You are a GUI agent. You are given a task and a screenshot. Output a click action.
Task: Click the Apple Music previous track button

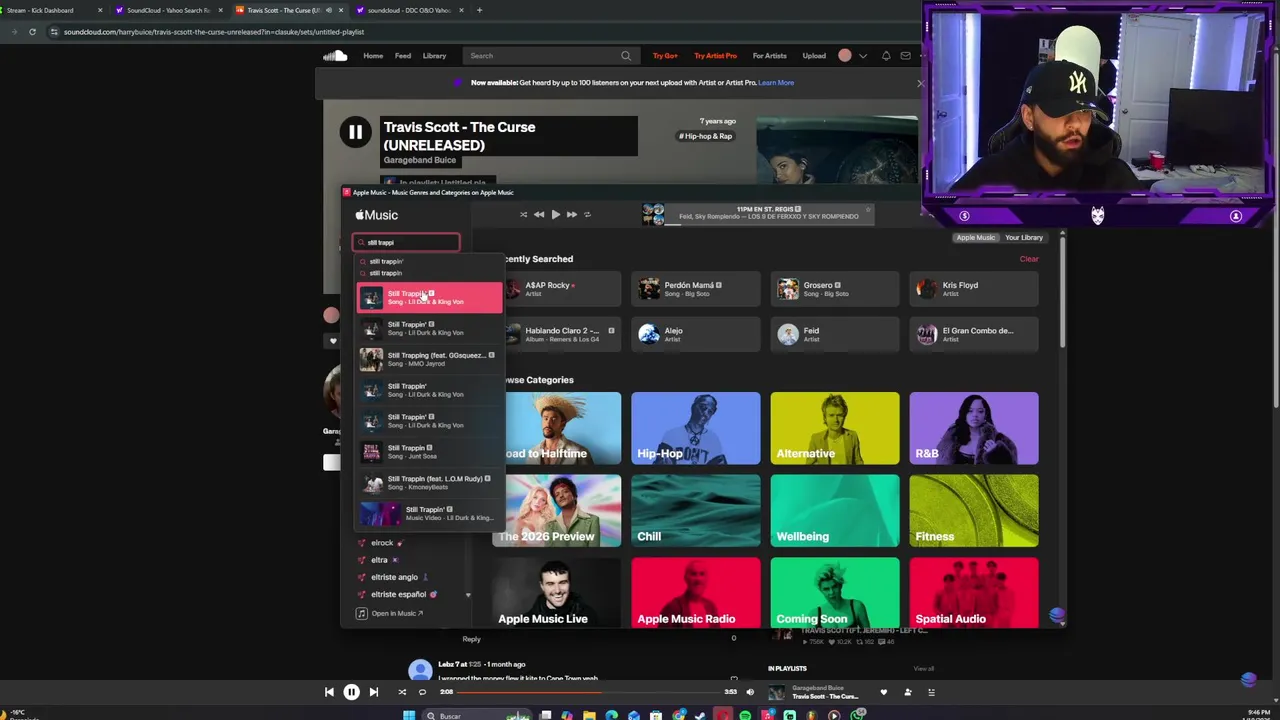[539, 214]
